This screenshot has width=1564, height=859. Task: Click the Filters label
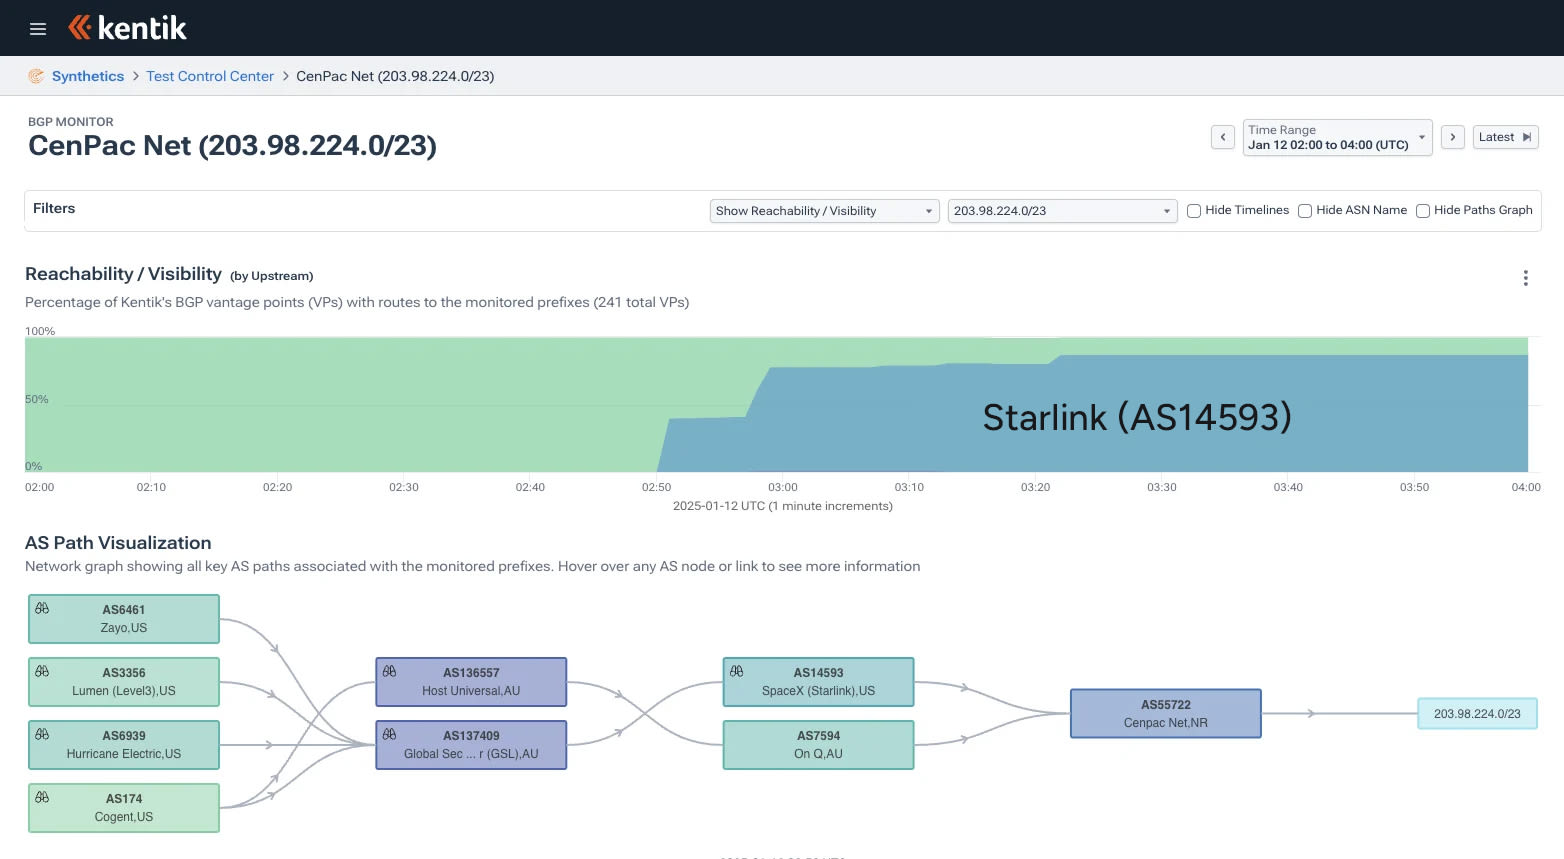pos(54,209)
